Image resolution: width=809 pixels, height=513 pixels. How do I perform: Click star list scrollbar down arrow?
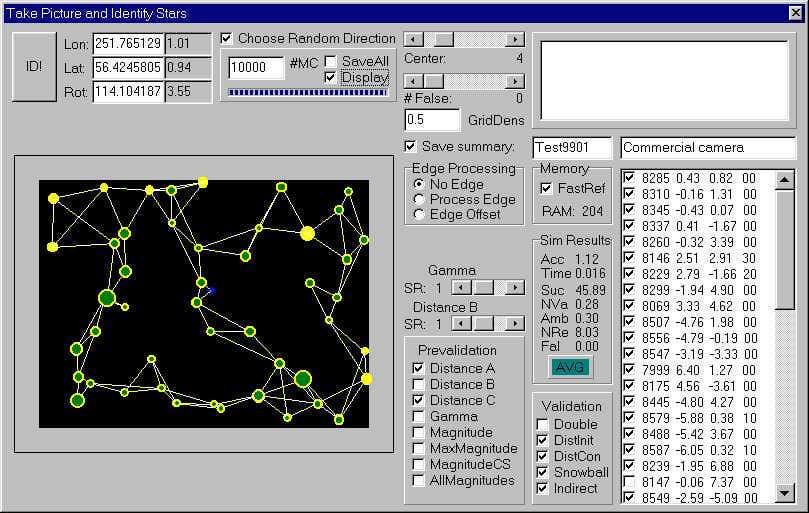[x=784, y=493]
